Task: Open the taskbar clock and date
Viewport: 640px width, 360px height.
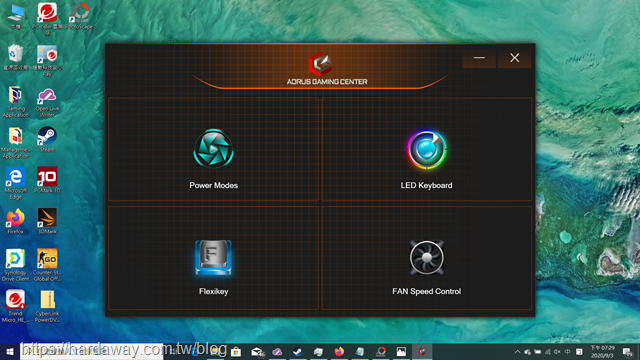Action: pos(602,351)
